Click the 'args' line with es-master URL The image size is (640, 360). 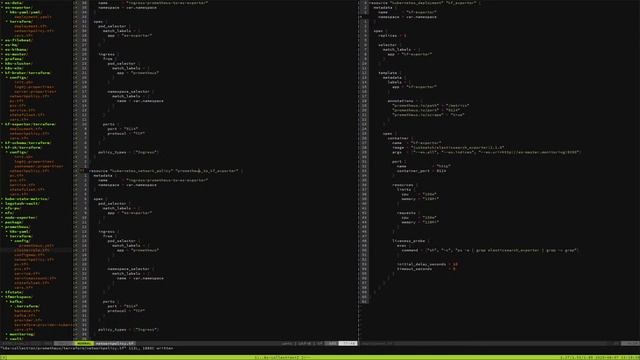486,152
